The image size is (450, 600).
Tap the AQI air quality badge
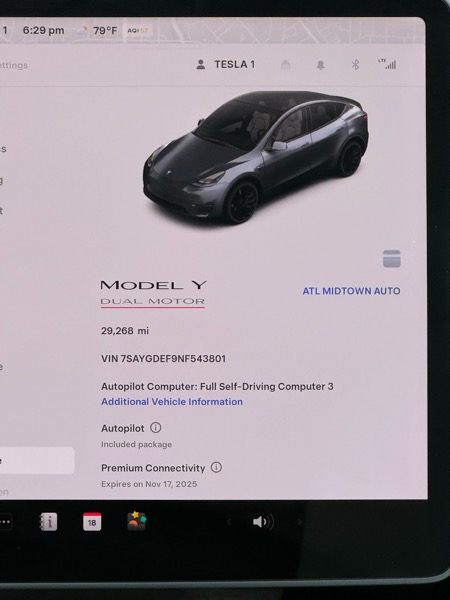coord(138,30)
